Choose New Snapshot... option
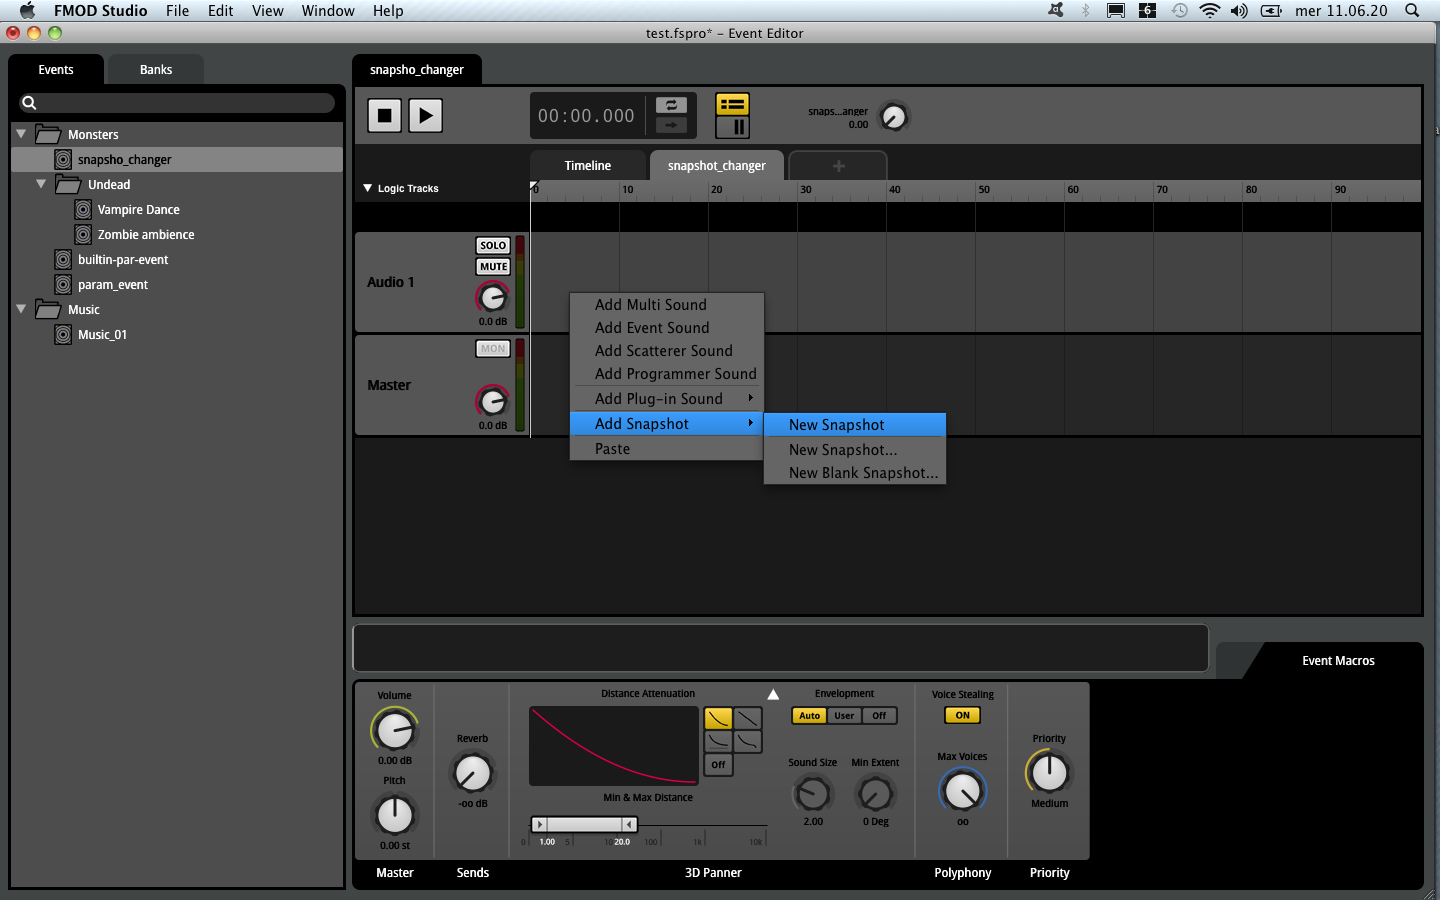The width and height of the screenshot is (1440, 900). pos(855,450)
